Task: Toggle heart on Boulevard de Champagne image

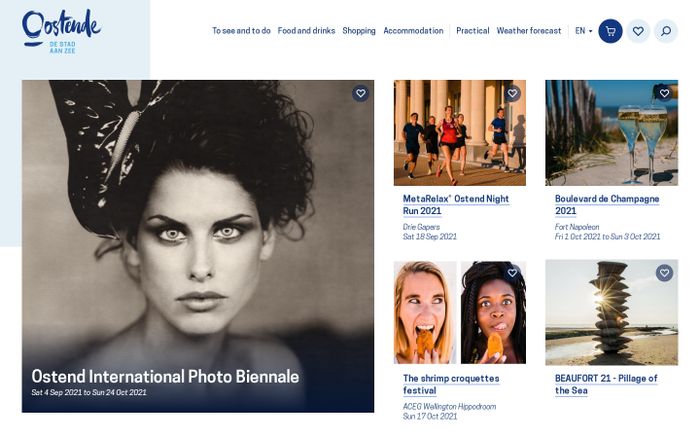Action: point(664,94)
